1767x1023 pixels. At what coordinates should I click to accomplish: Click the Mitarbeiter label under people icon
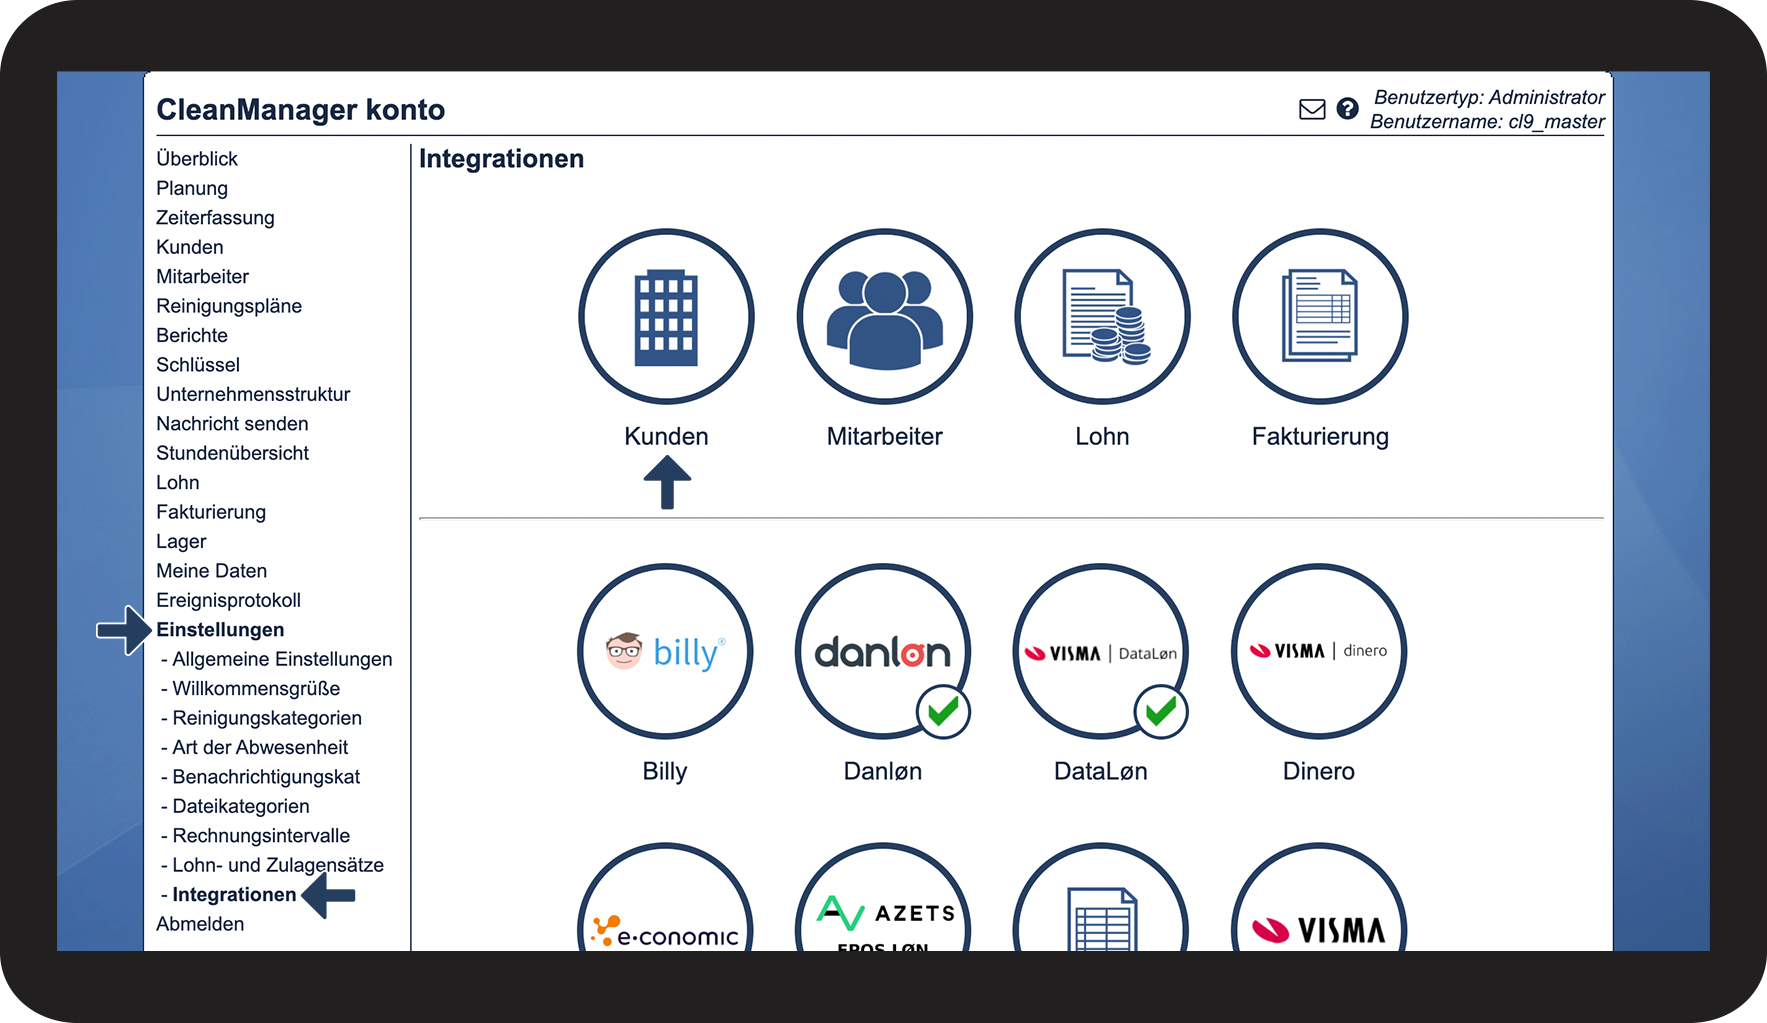884,437
